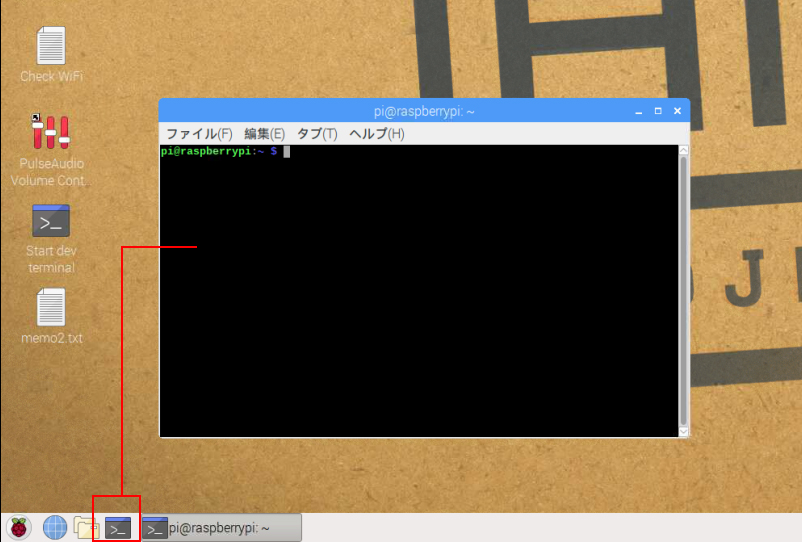Select the Start dev terminal desktop icon
The width and height of the screenshot is (802, 542).
point(51,239)
